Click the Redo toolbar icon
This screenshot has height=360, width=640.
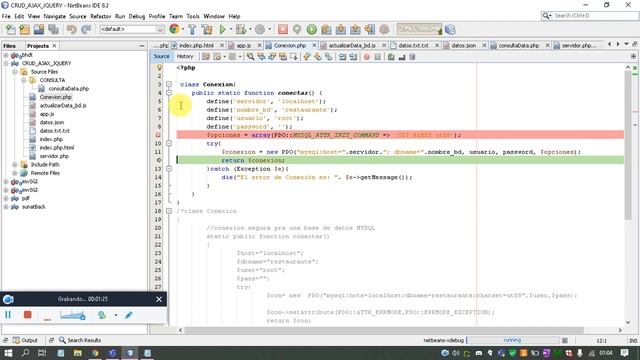[86, 29]
